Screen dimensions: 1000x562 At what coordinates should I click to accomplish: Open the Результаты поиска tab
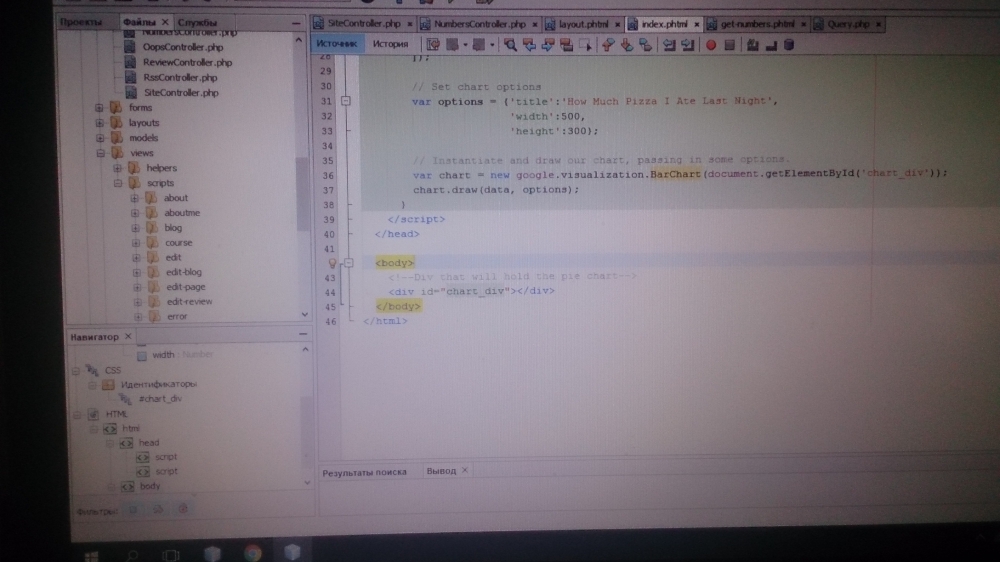364,471
